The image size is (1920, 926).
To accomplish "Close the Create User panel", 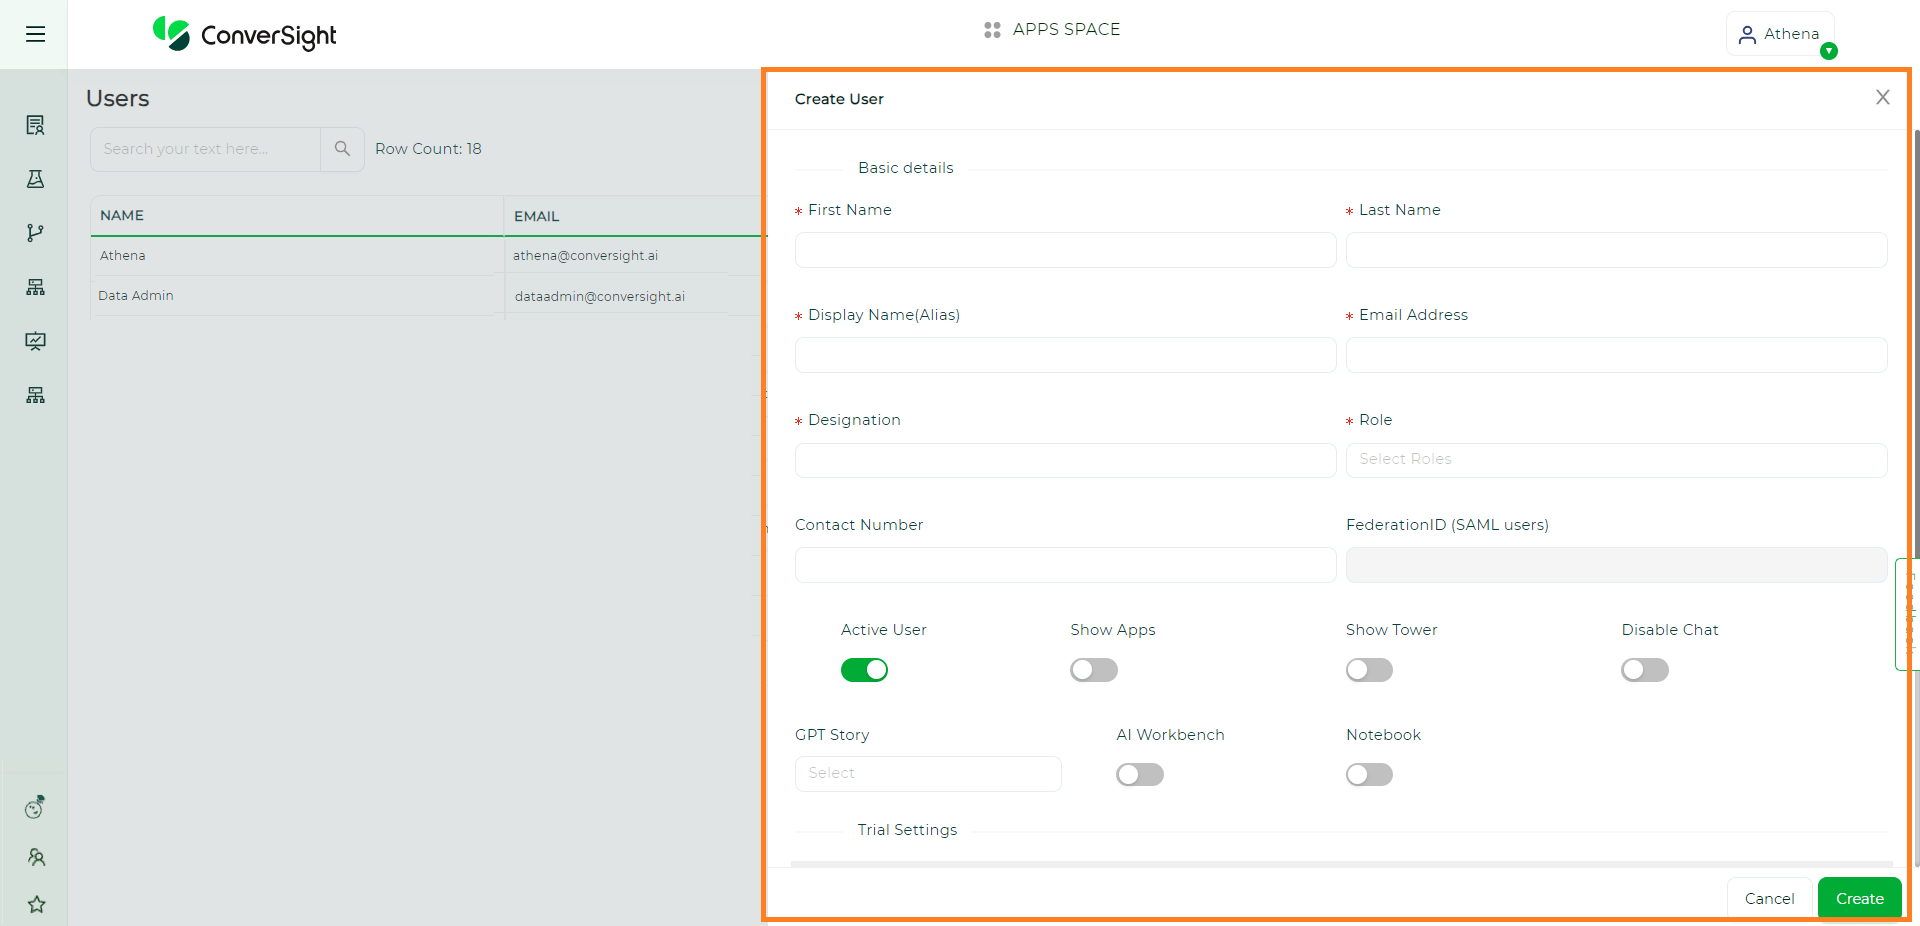I will 1883,97.
